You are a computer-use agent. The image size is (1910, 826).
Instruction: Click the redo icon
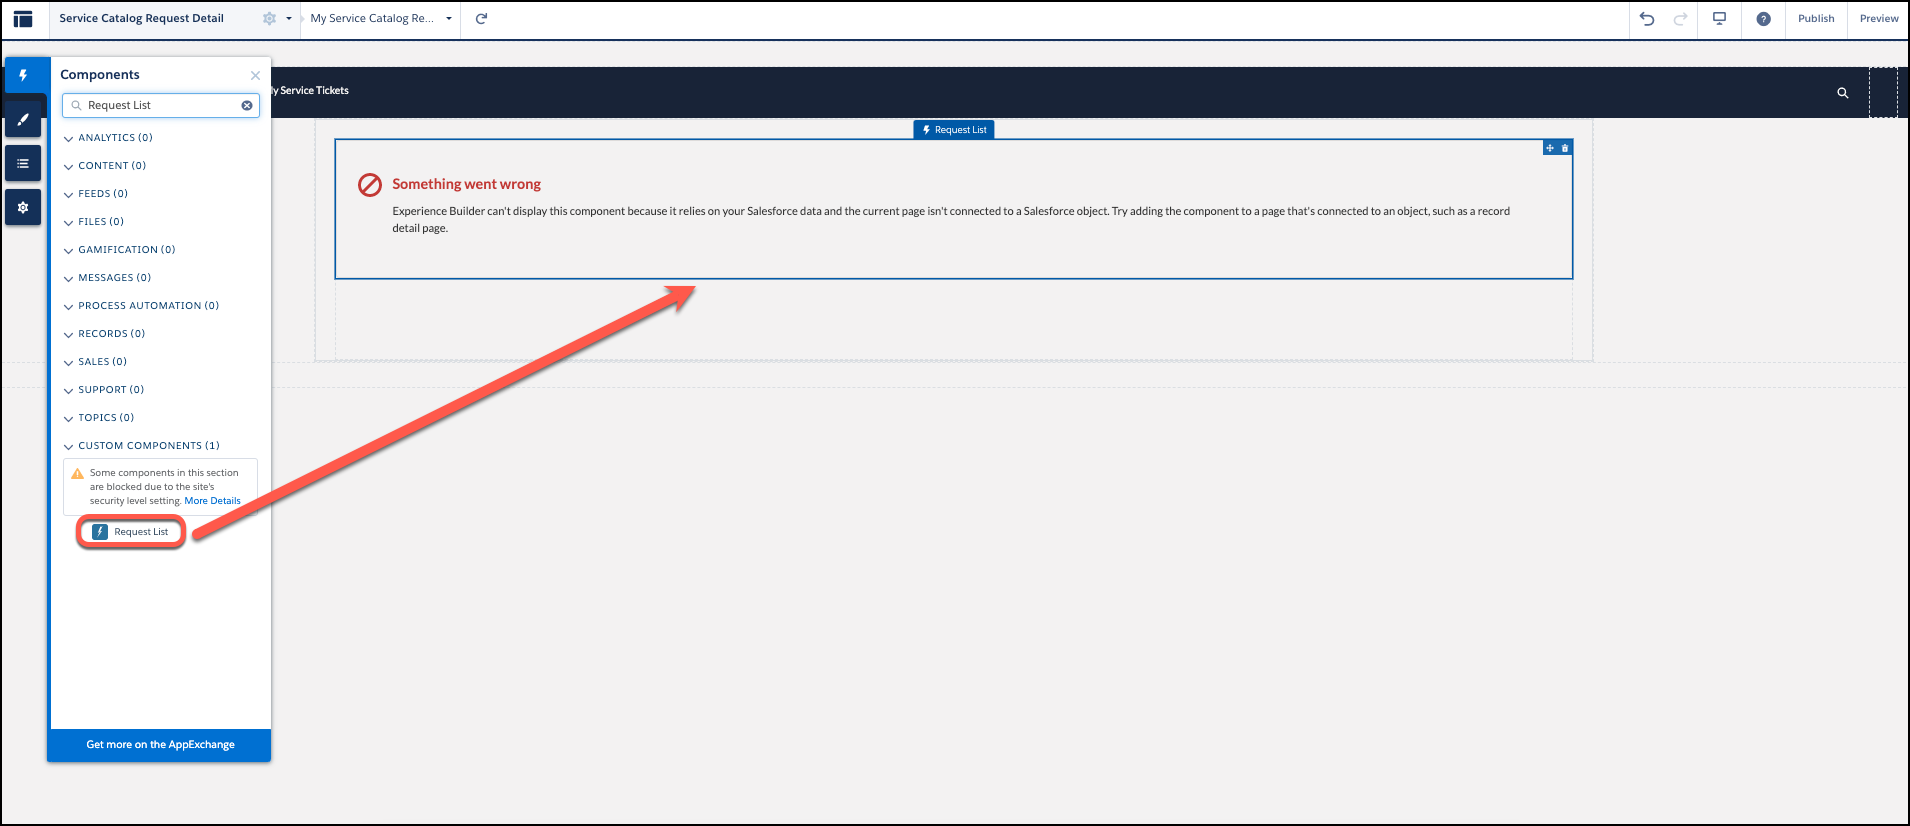[x=1680, y=19]
